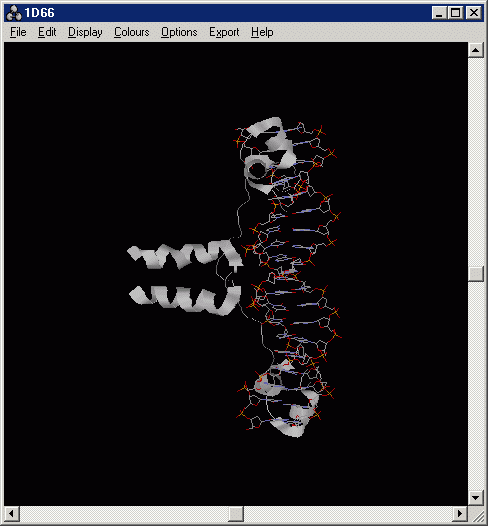Click the vertical scrollbar up arrow

coord(476,50)
